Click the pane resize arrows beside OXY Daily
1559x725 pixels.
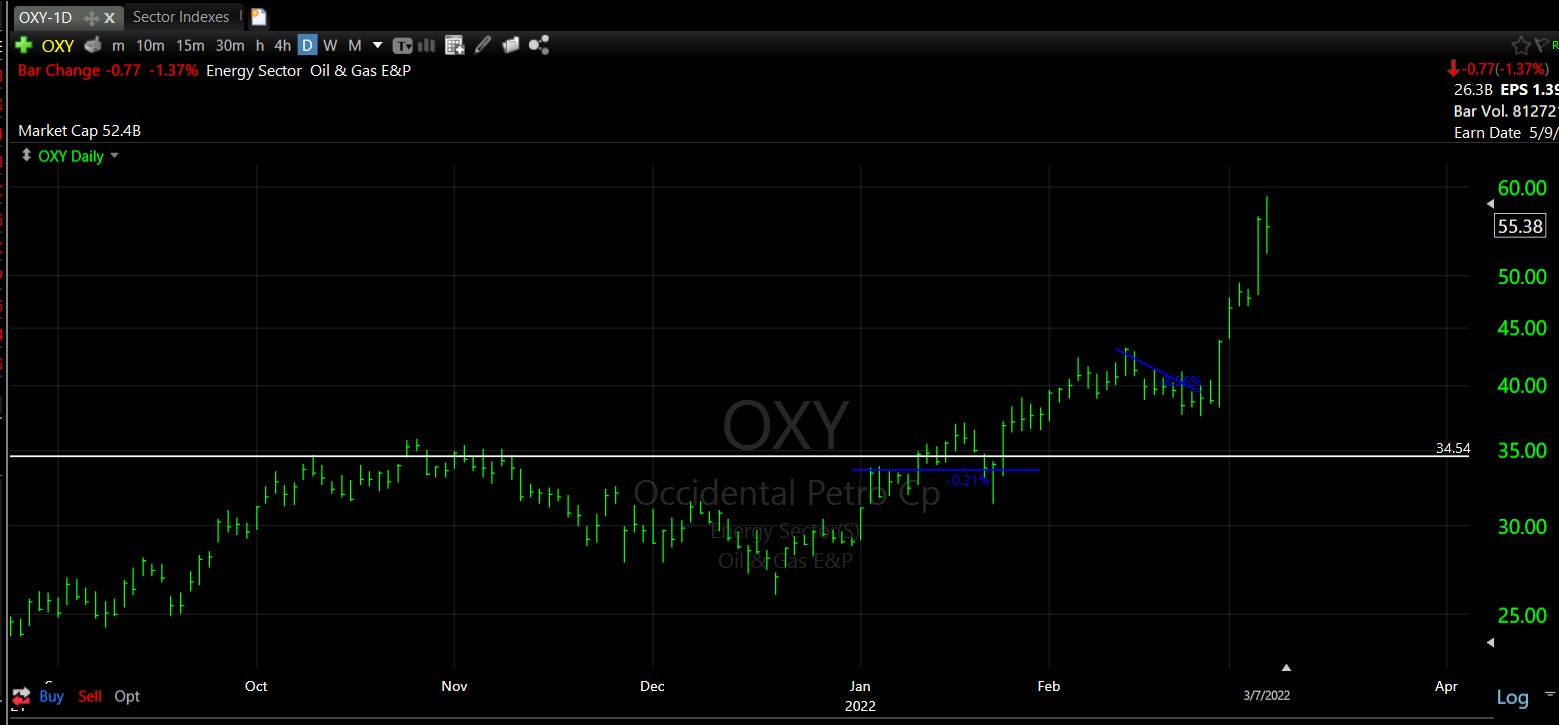click(26, 155)
